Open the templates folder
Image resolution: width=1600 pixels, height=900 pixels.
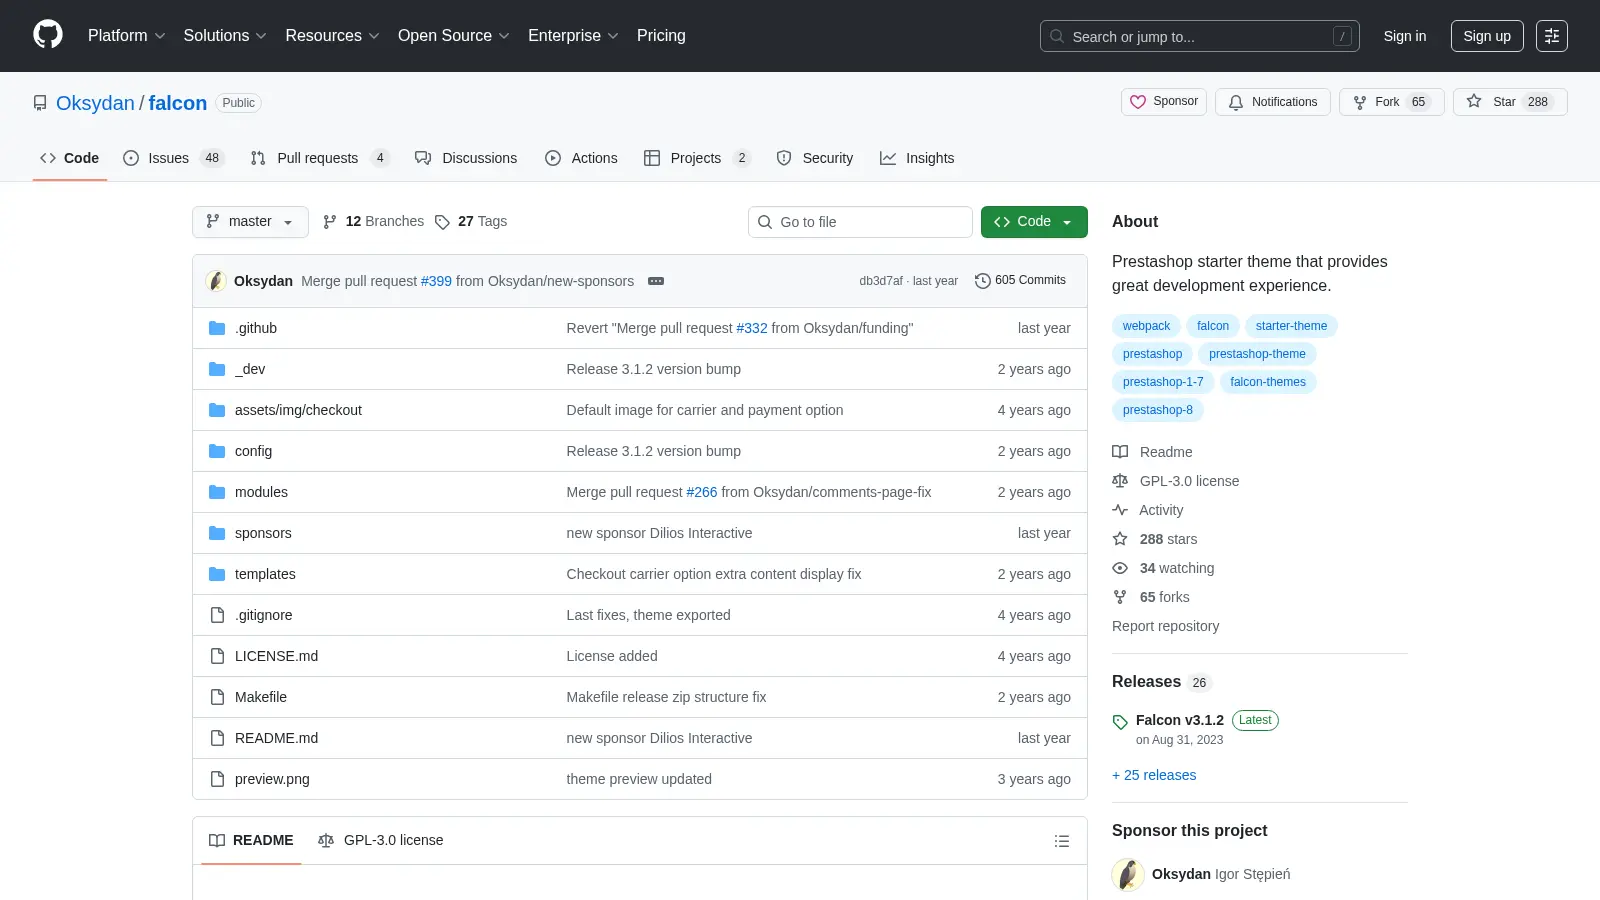pos(265,574)
